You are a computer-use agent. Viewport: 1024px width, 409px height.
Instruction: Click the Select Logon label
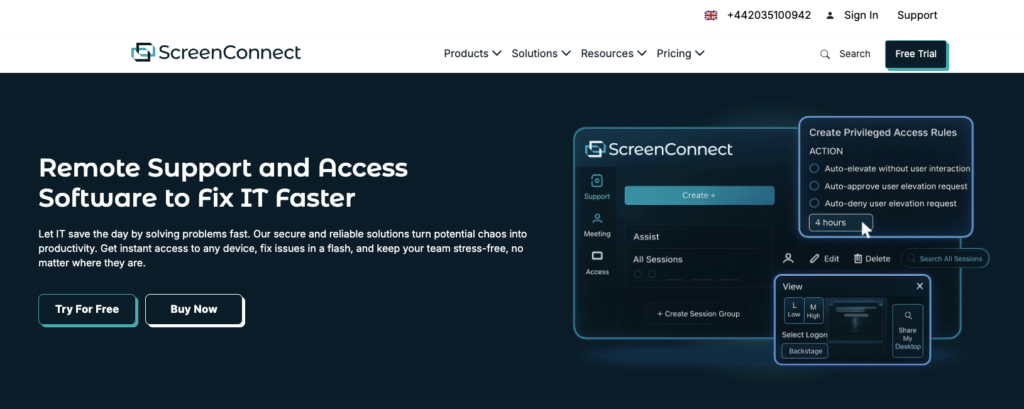[x=805, y=335]
